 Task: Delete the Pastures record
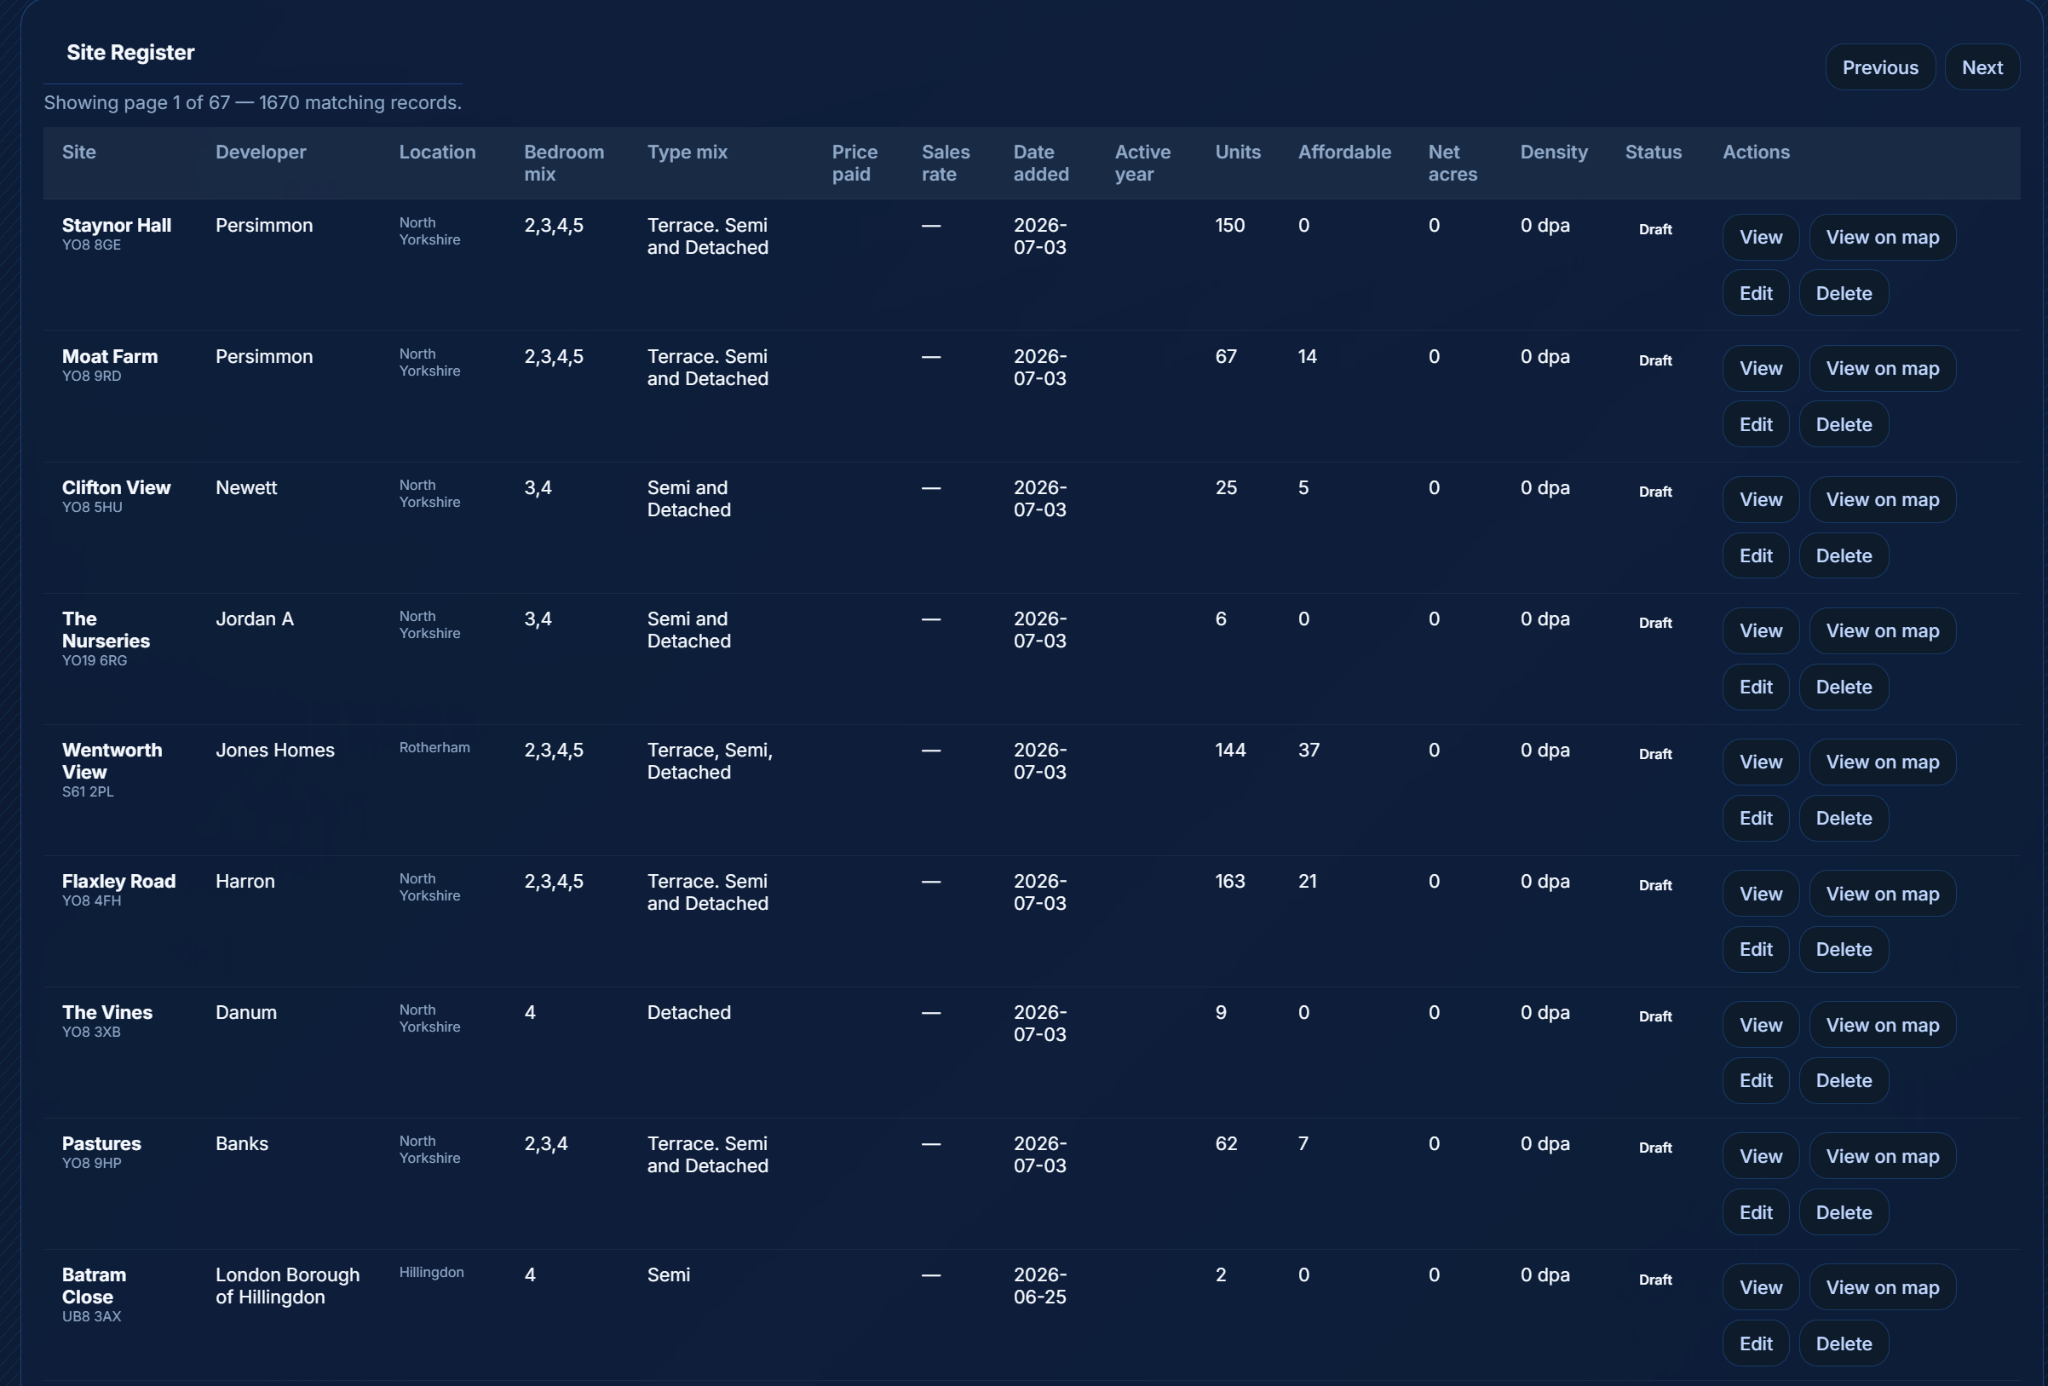click(x=1843, y=1211)
